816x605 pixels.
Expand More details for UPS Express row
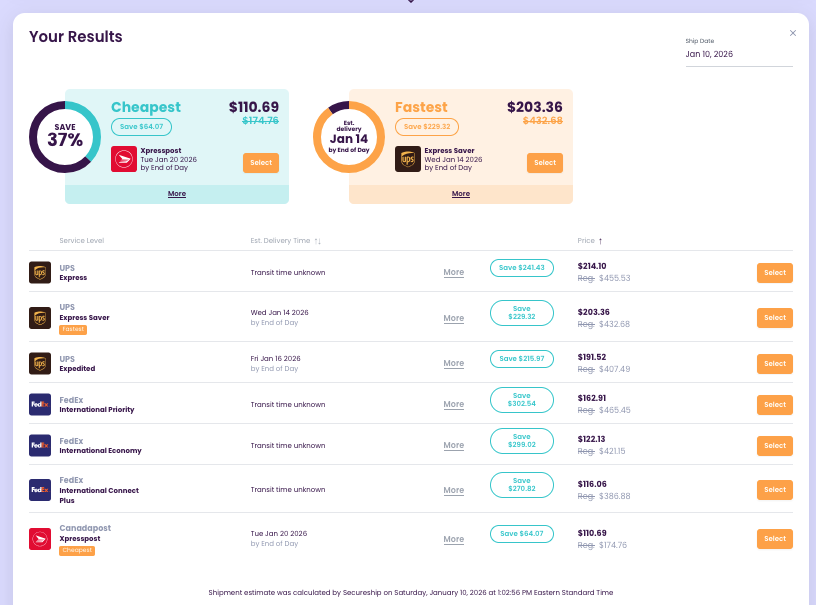tap(453, 272)
